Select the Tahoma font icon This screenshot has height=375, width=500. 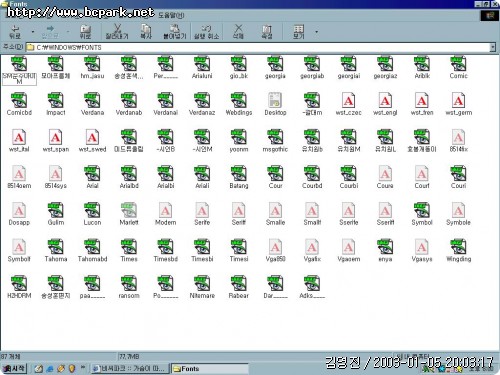coord(56,251)
